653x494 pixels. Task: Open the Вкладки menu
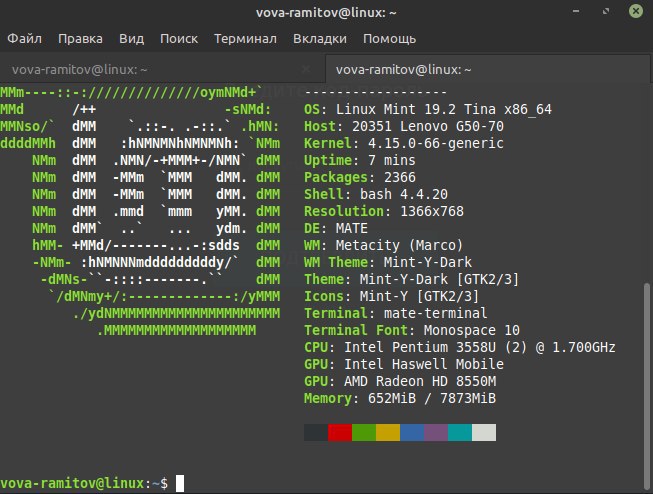pyautogui.click(x=320, y=39)
